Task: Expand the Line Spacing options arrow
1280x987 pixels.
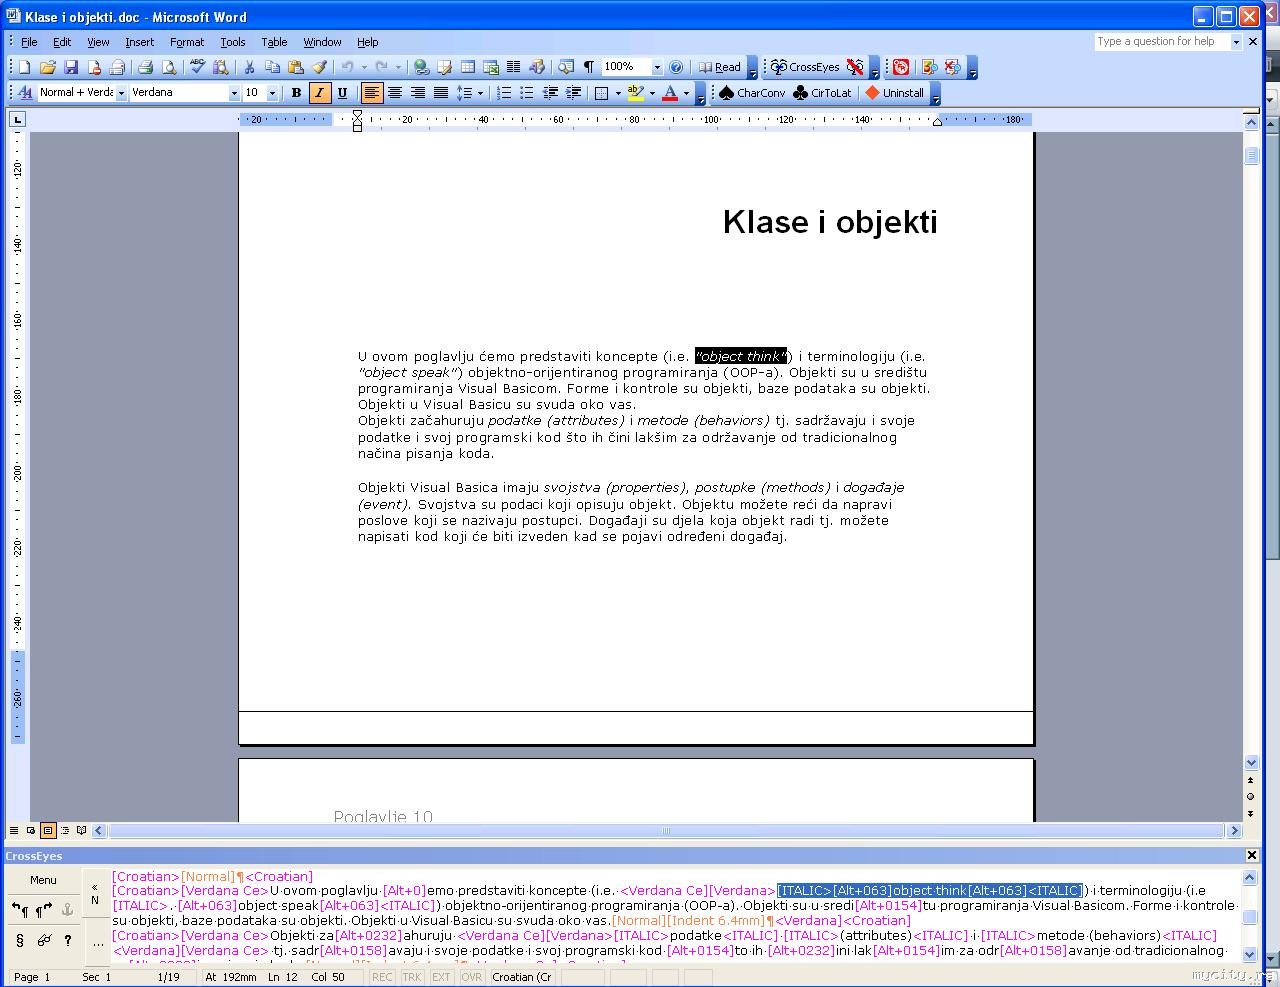Action: coord(480,93)
